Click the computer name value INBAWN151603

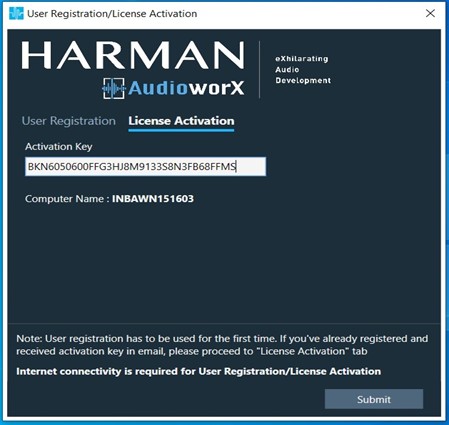click(x=153, y=199)
